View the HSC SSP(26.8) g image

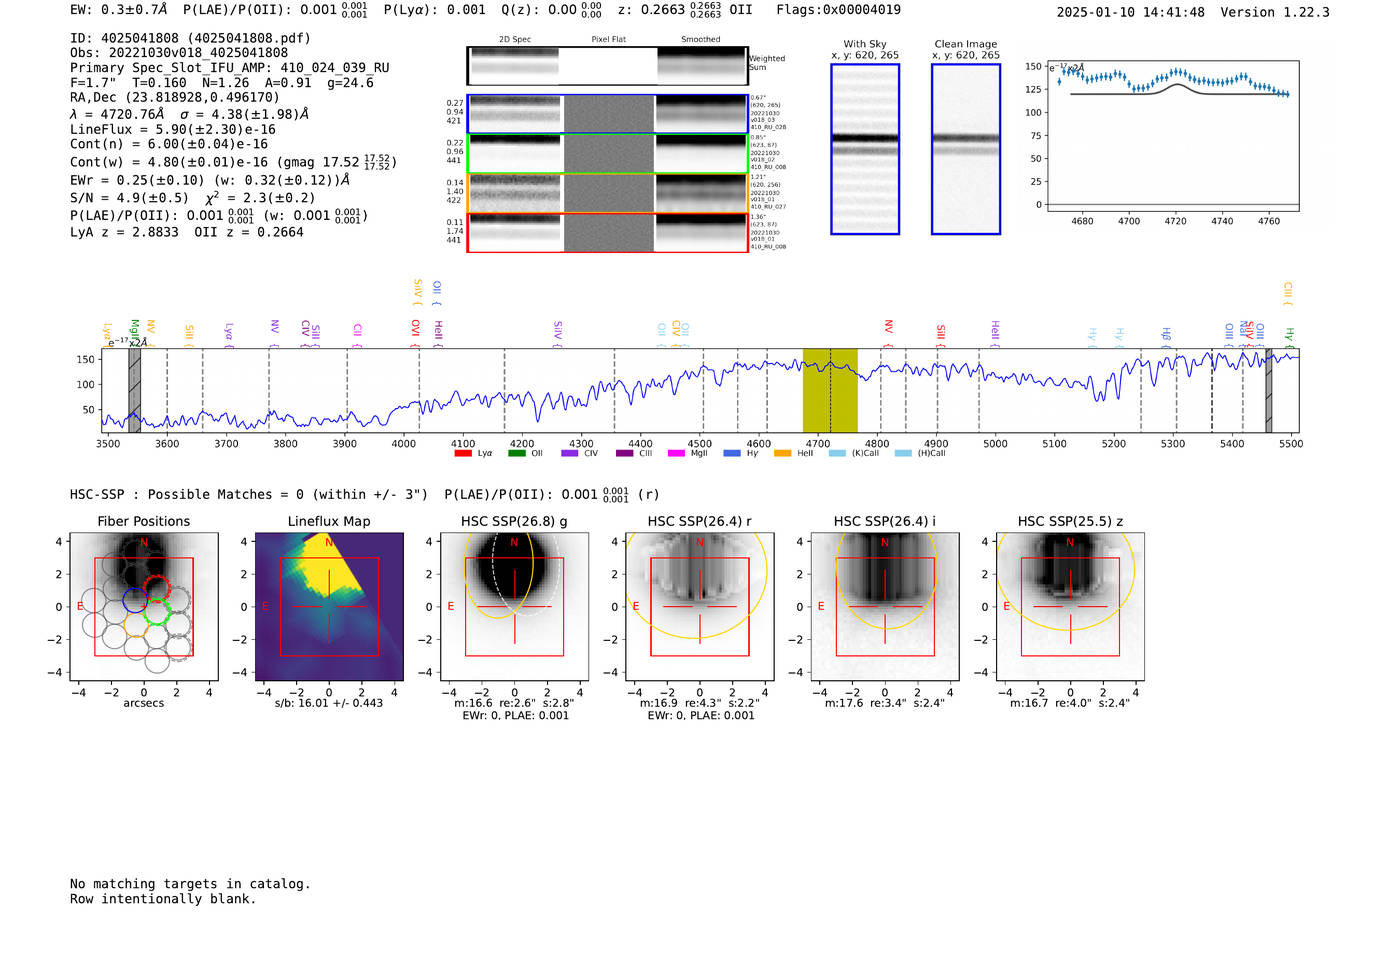tap(514, 607)
